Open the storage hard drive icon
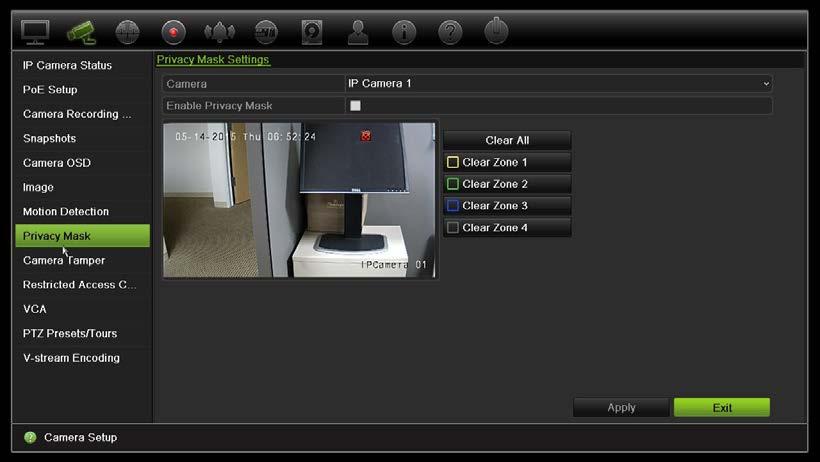Viewport: 820px width, 462px height. click(x=312, y=32)
